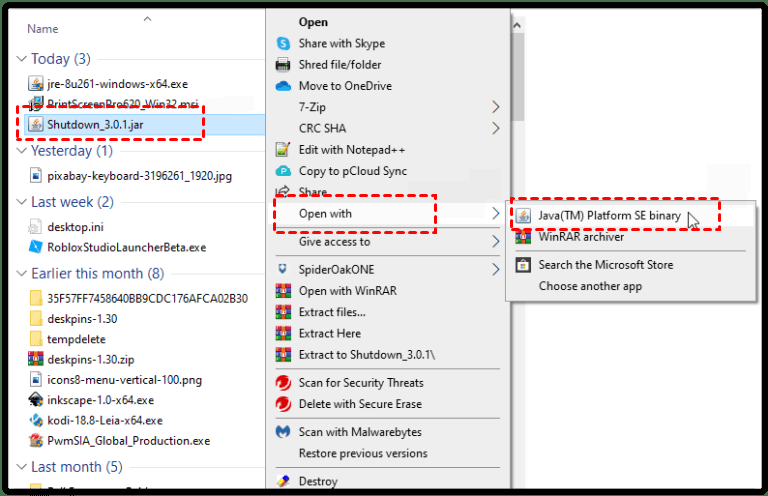Click the scrollbar up arrow
The image size is (768, 496).
point(517,25)
